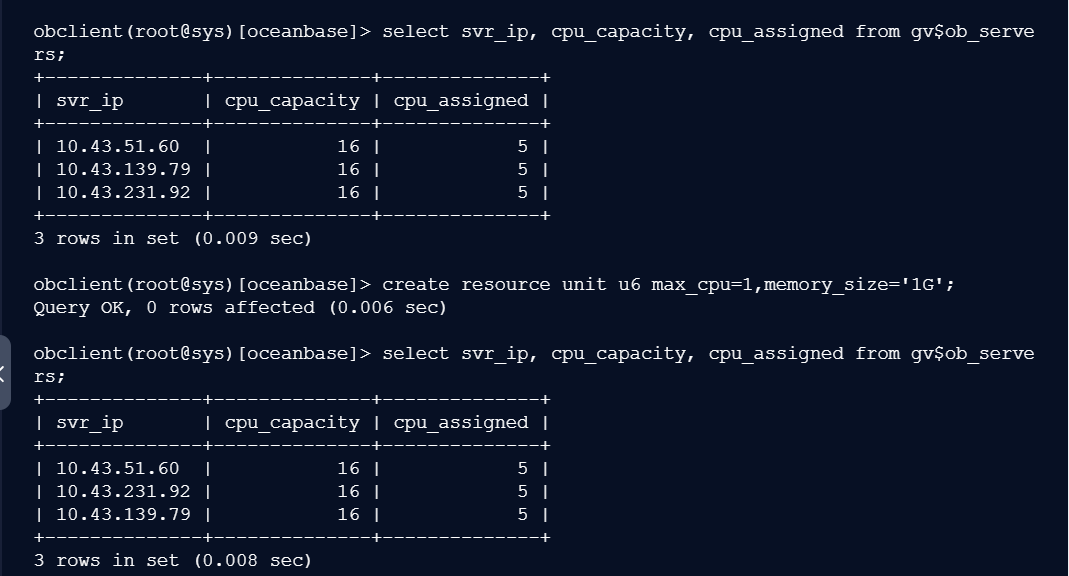The width and height of the screenshot is (1069, 576).
Task: Click 10.43.51.60 in the first result table
Action: 118,147
